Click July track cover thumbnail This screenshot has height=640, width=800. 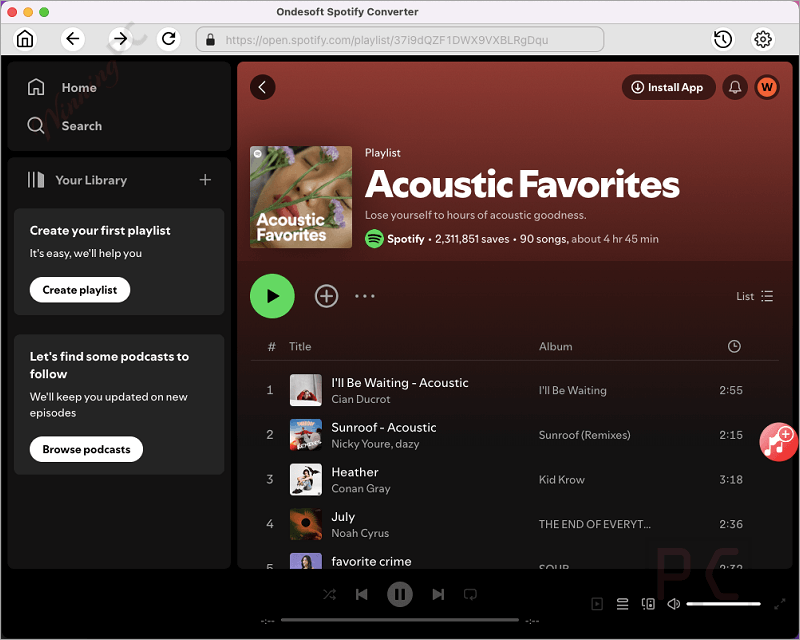tap(306, 524)
